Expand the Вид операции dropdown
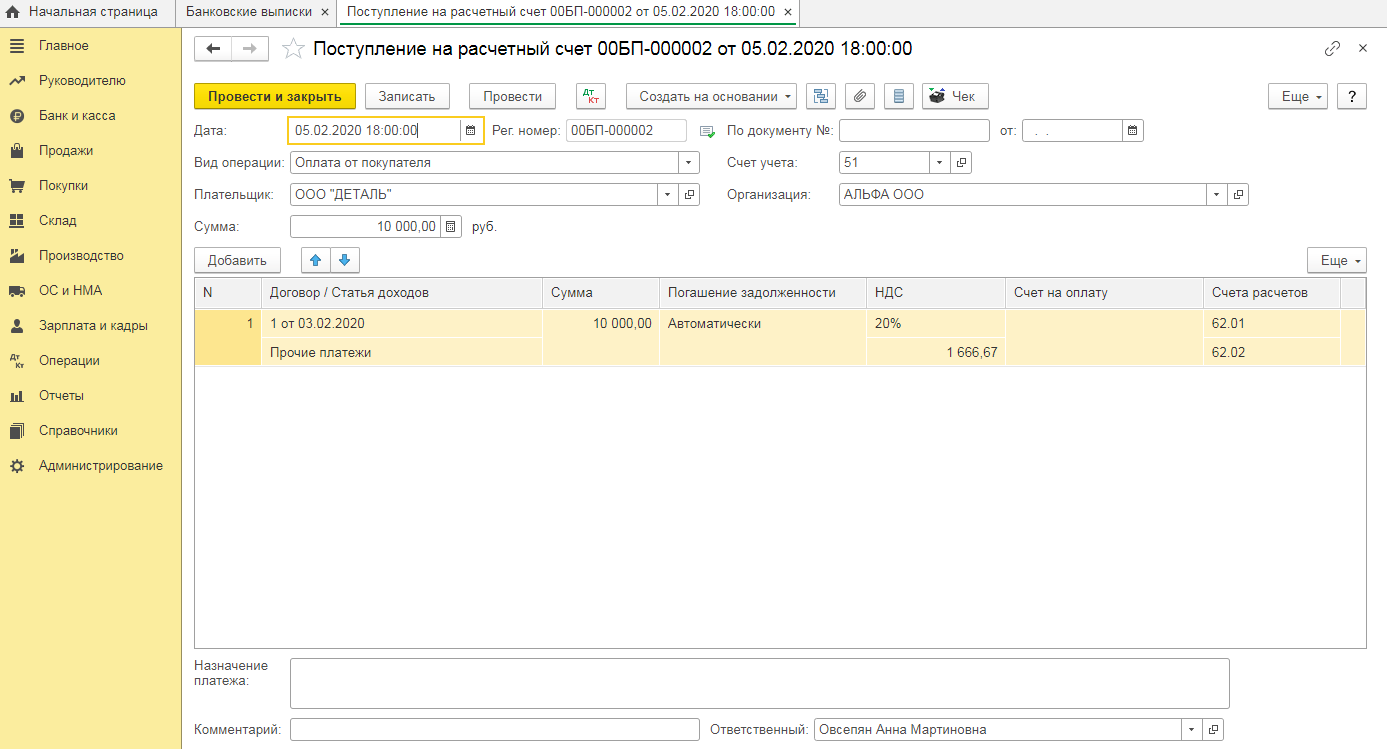This screenshot has width=1387, height=749. click(689, 162)
